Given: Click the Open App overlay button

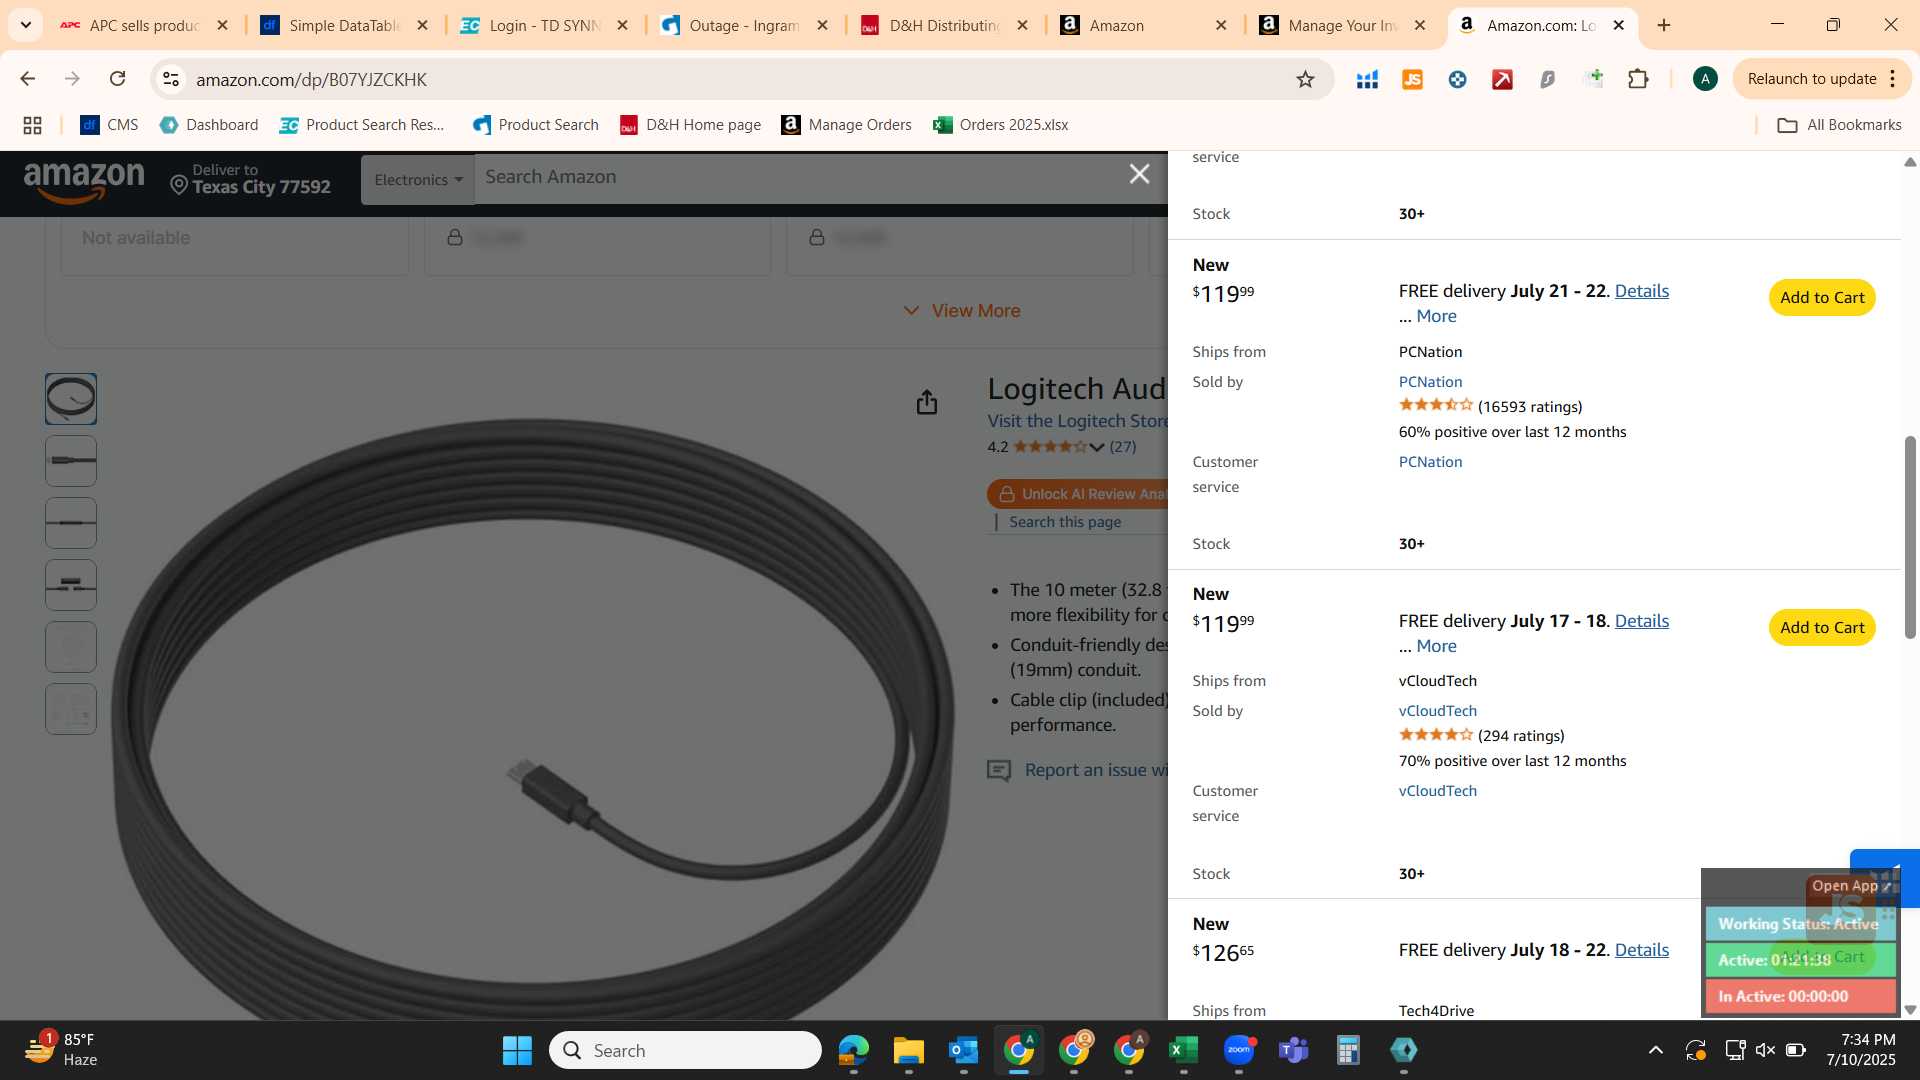Looking at the screenshot, I should coord(1850,886).
